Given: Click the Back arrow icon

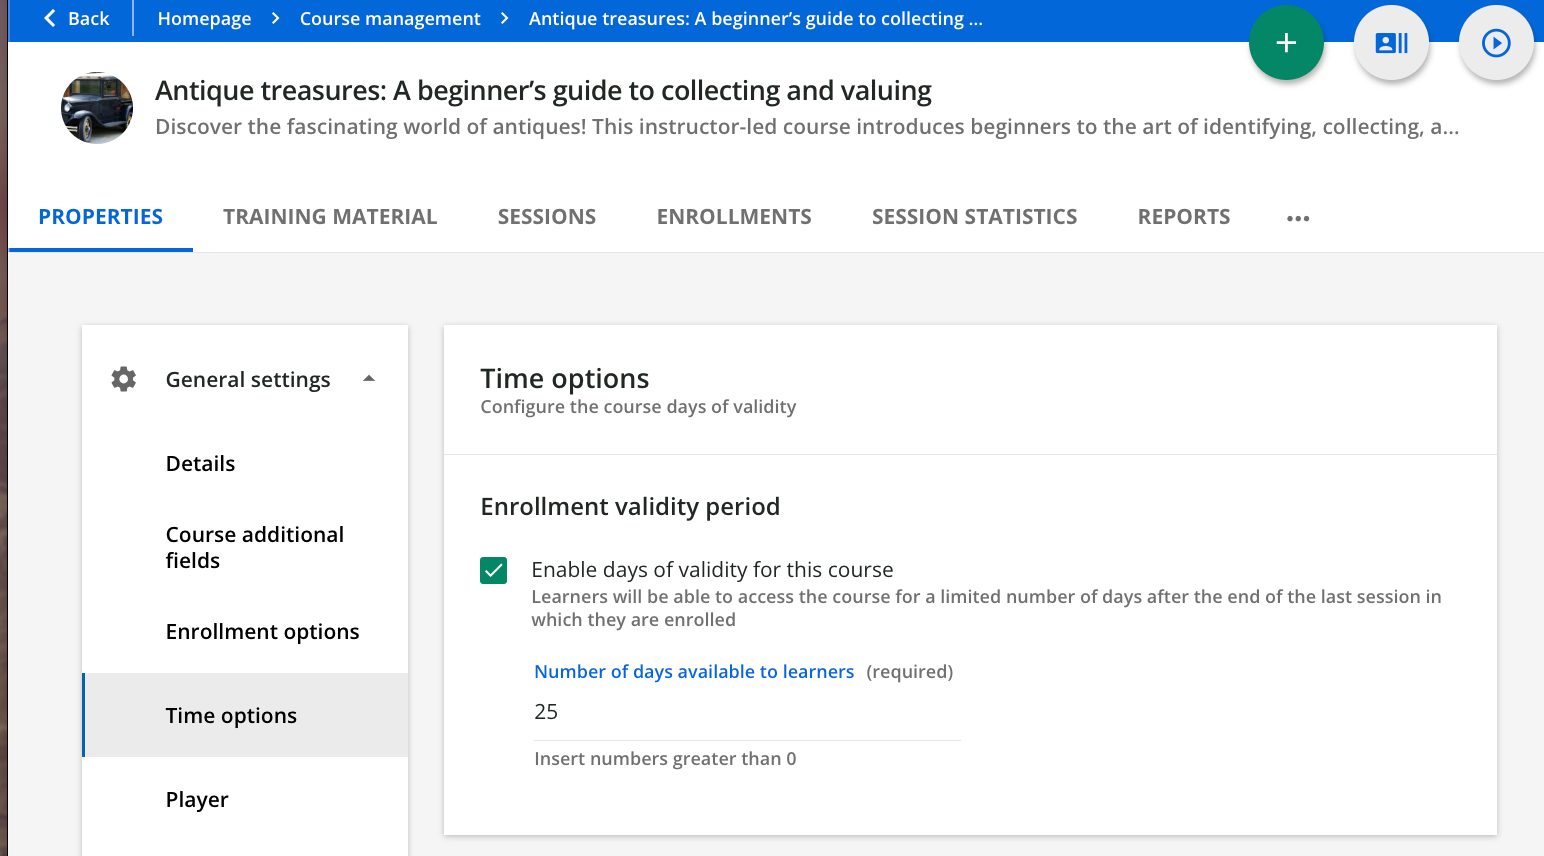Looking at the screenshot, I should pyautogui.click(x=50, y=19).
